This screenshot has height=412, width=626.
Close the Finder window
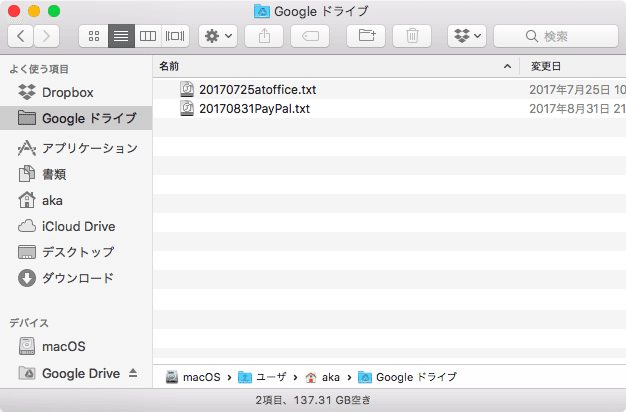point(14,11)
